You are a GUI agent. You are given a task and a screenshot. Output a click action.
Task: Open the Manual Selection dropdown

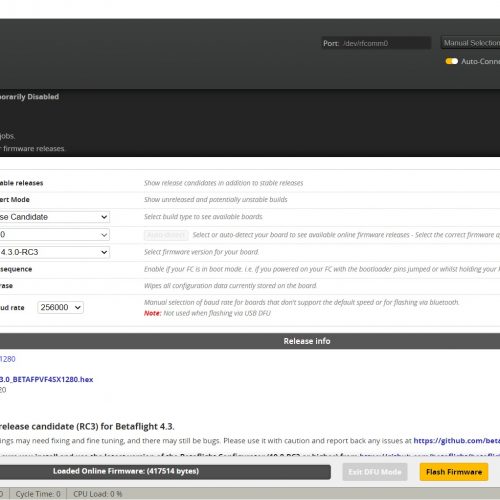[x=470, y=43]
